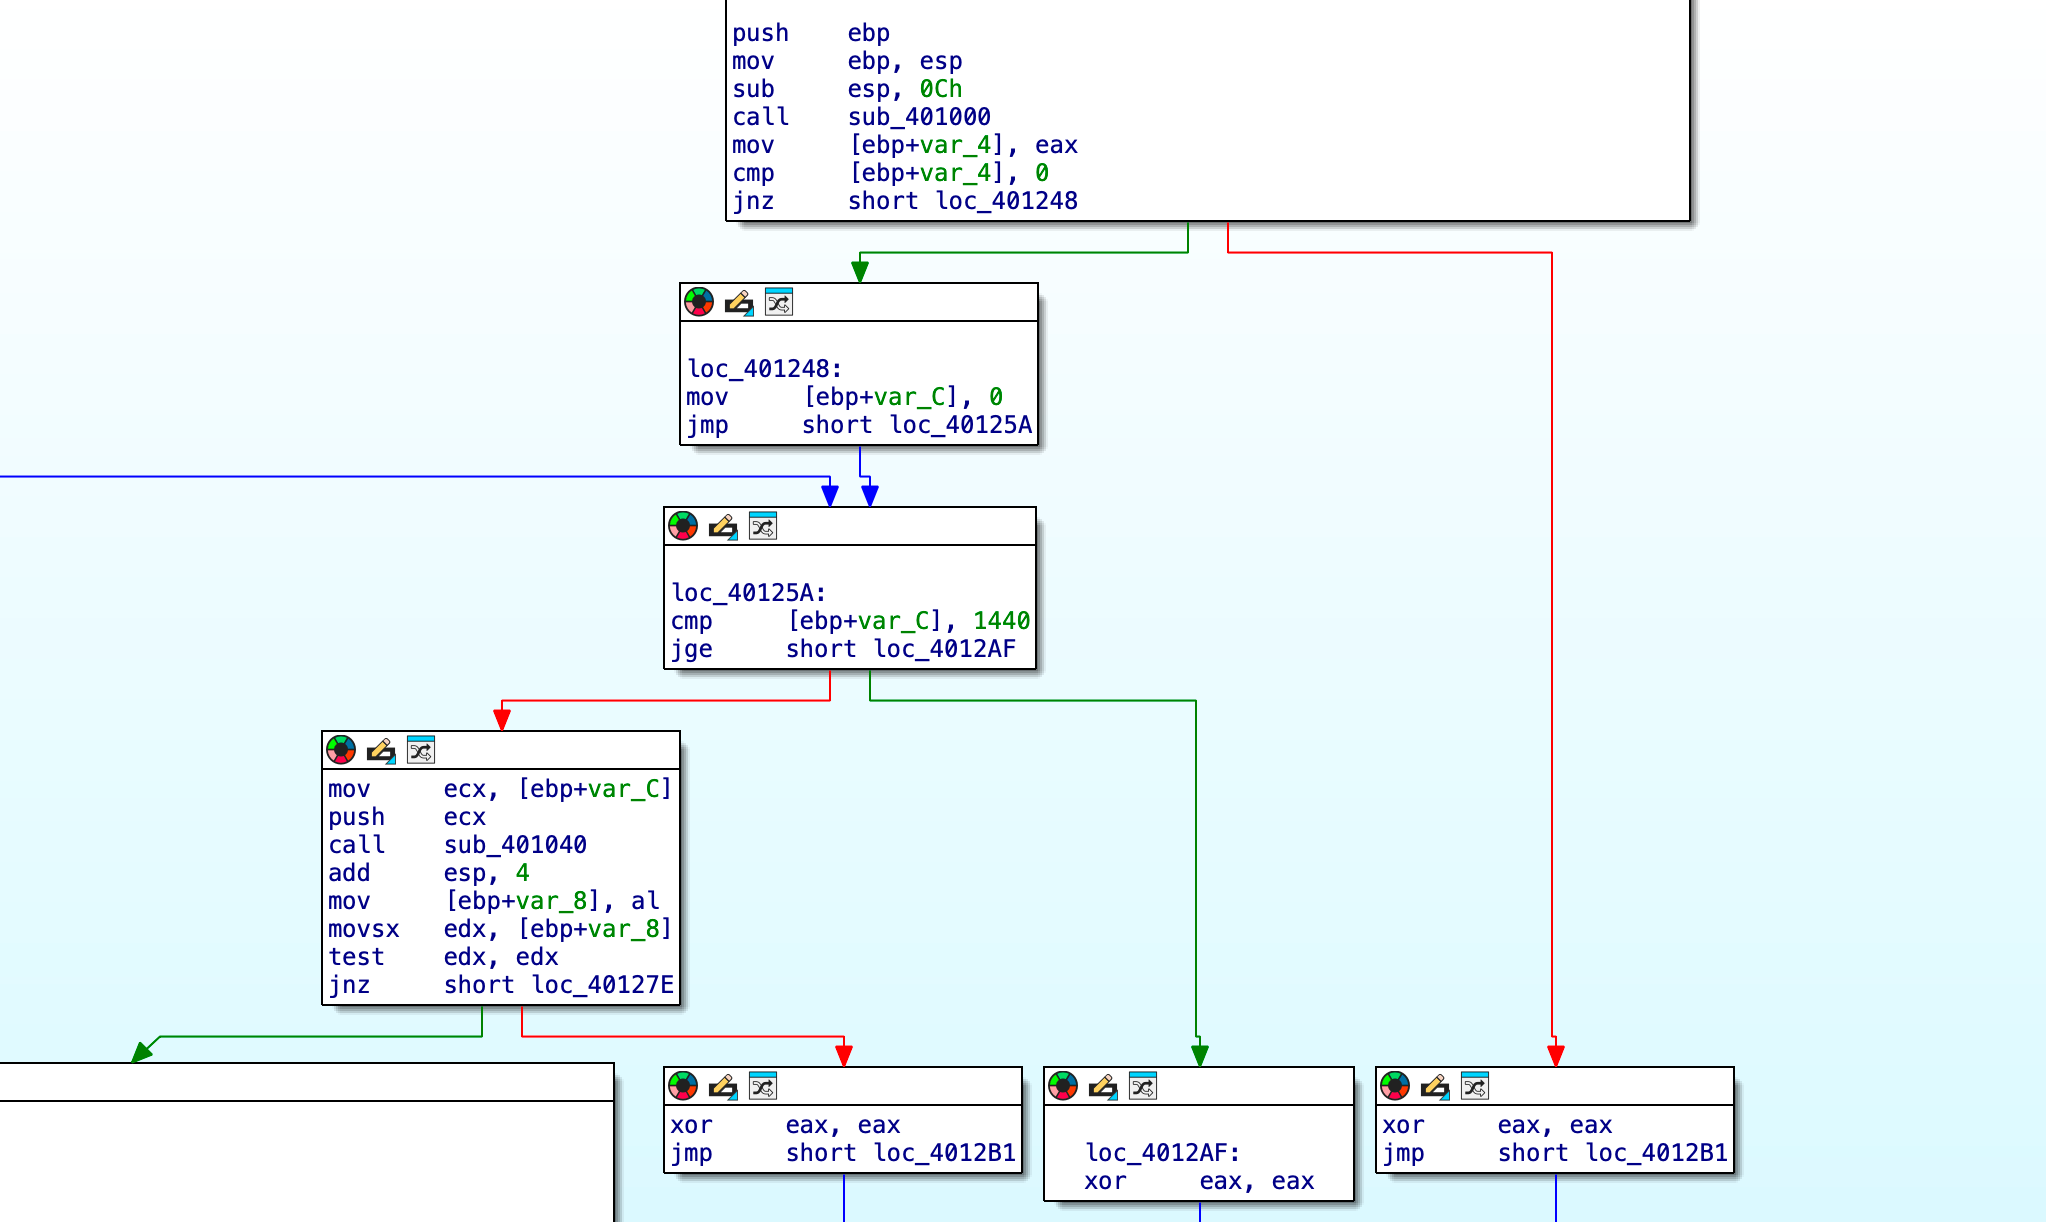Viewport: 2046px width, 1222px height.
Task: Click loc_40127E in the jnz instruction
Action: point(602,985)
